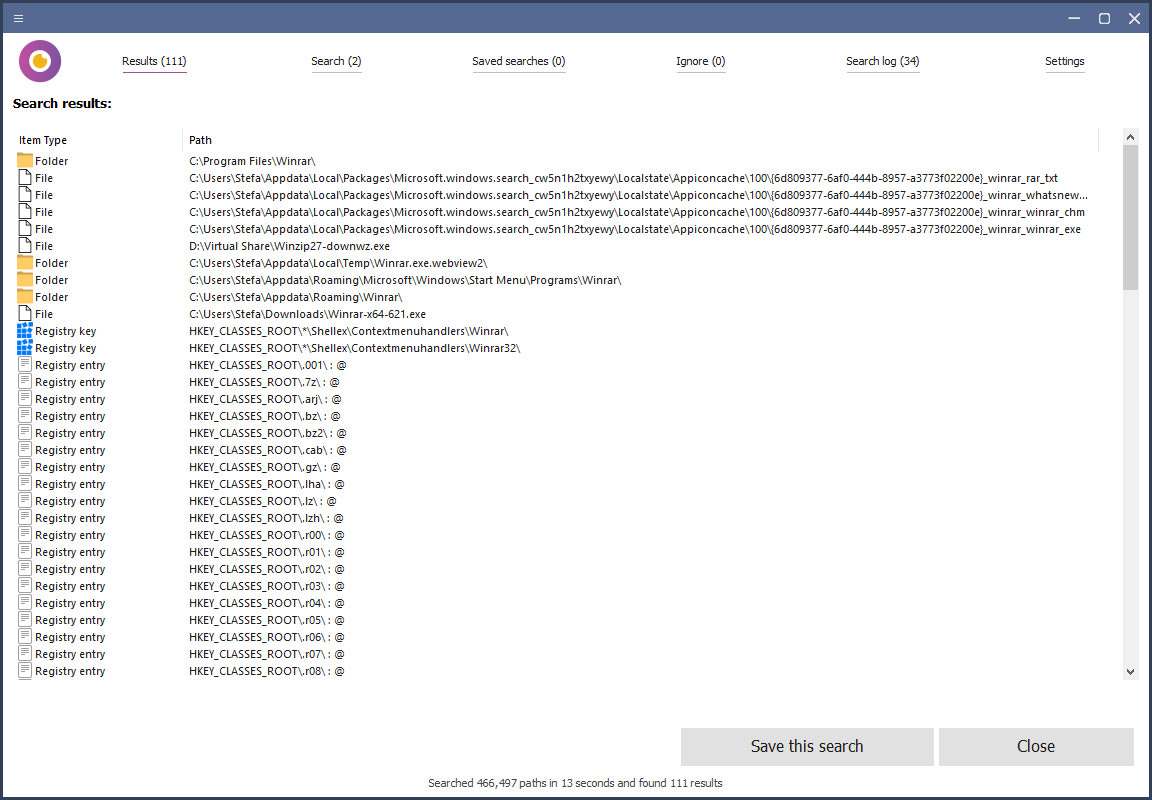Click the Save this search button

(807, 746)
